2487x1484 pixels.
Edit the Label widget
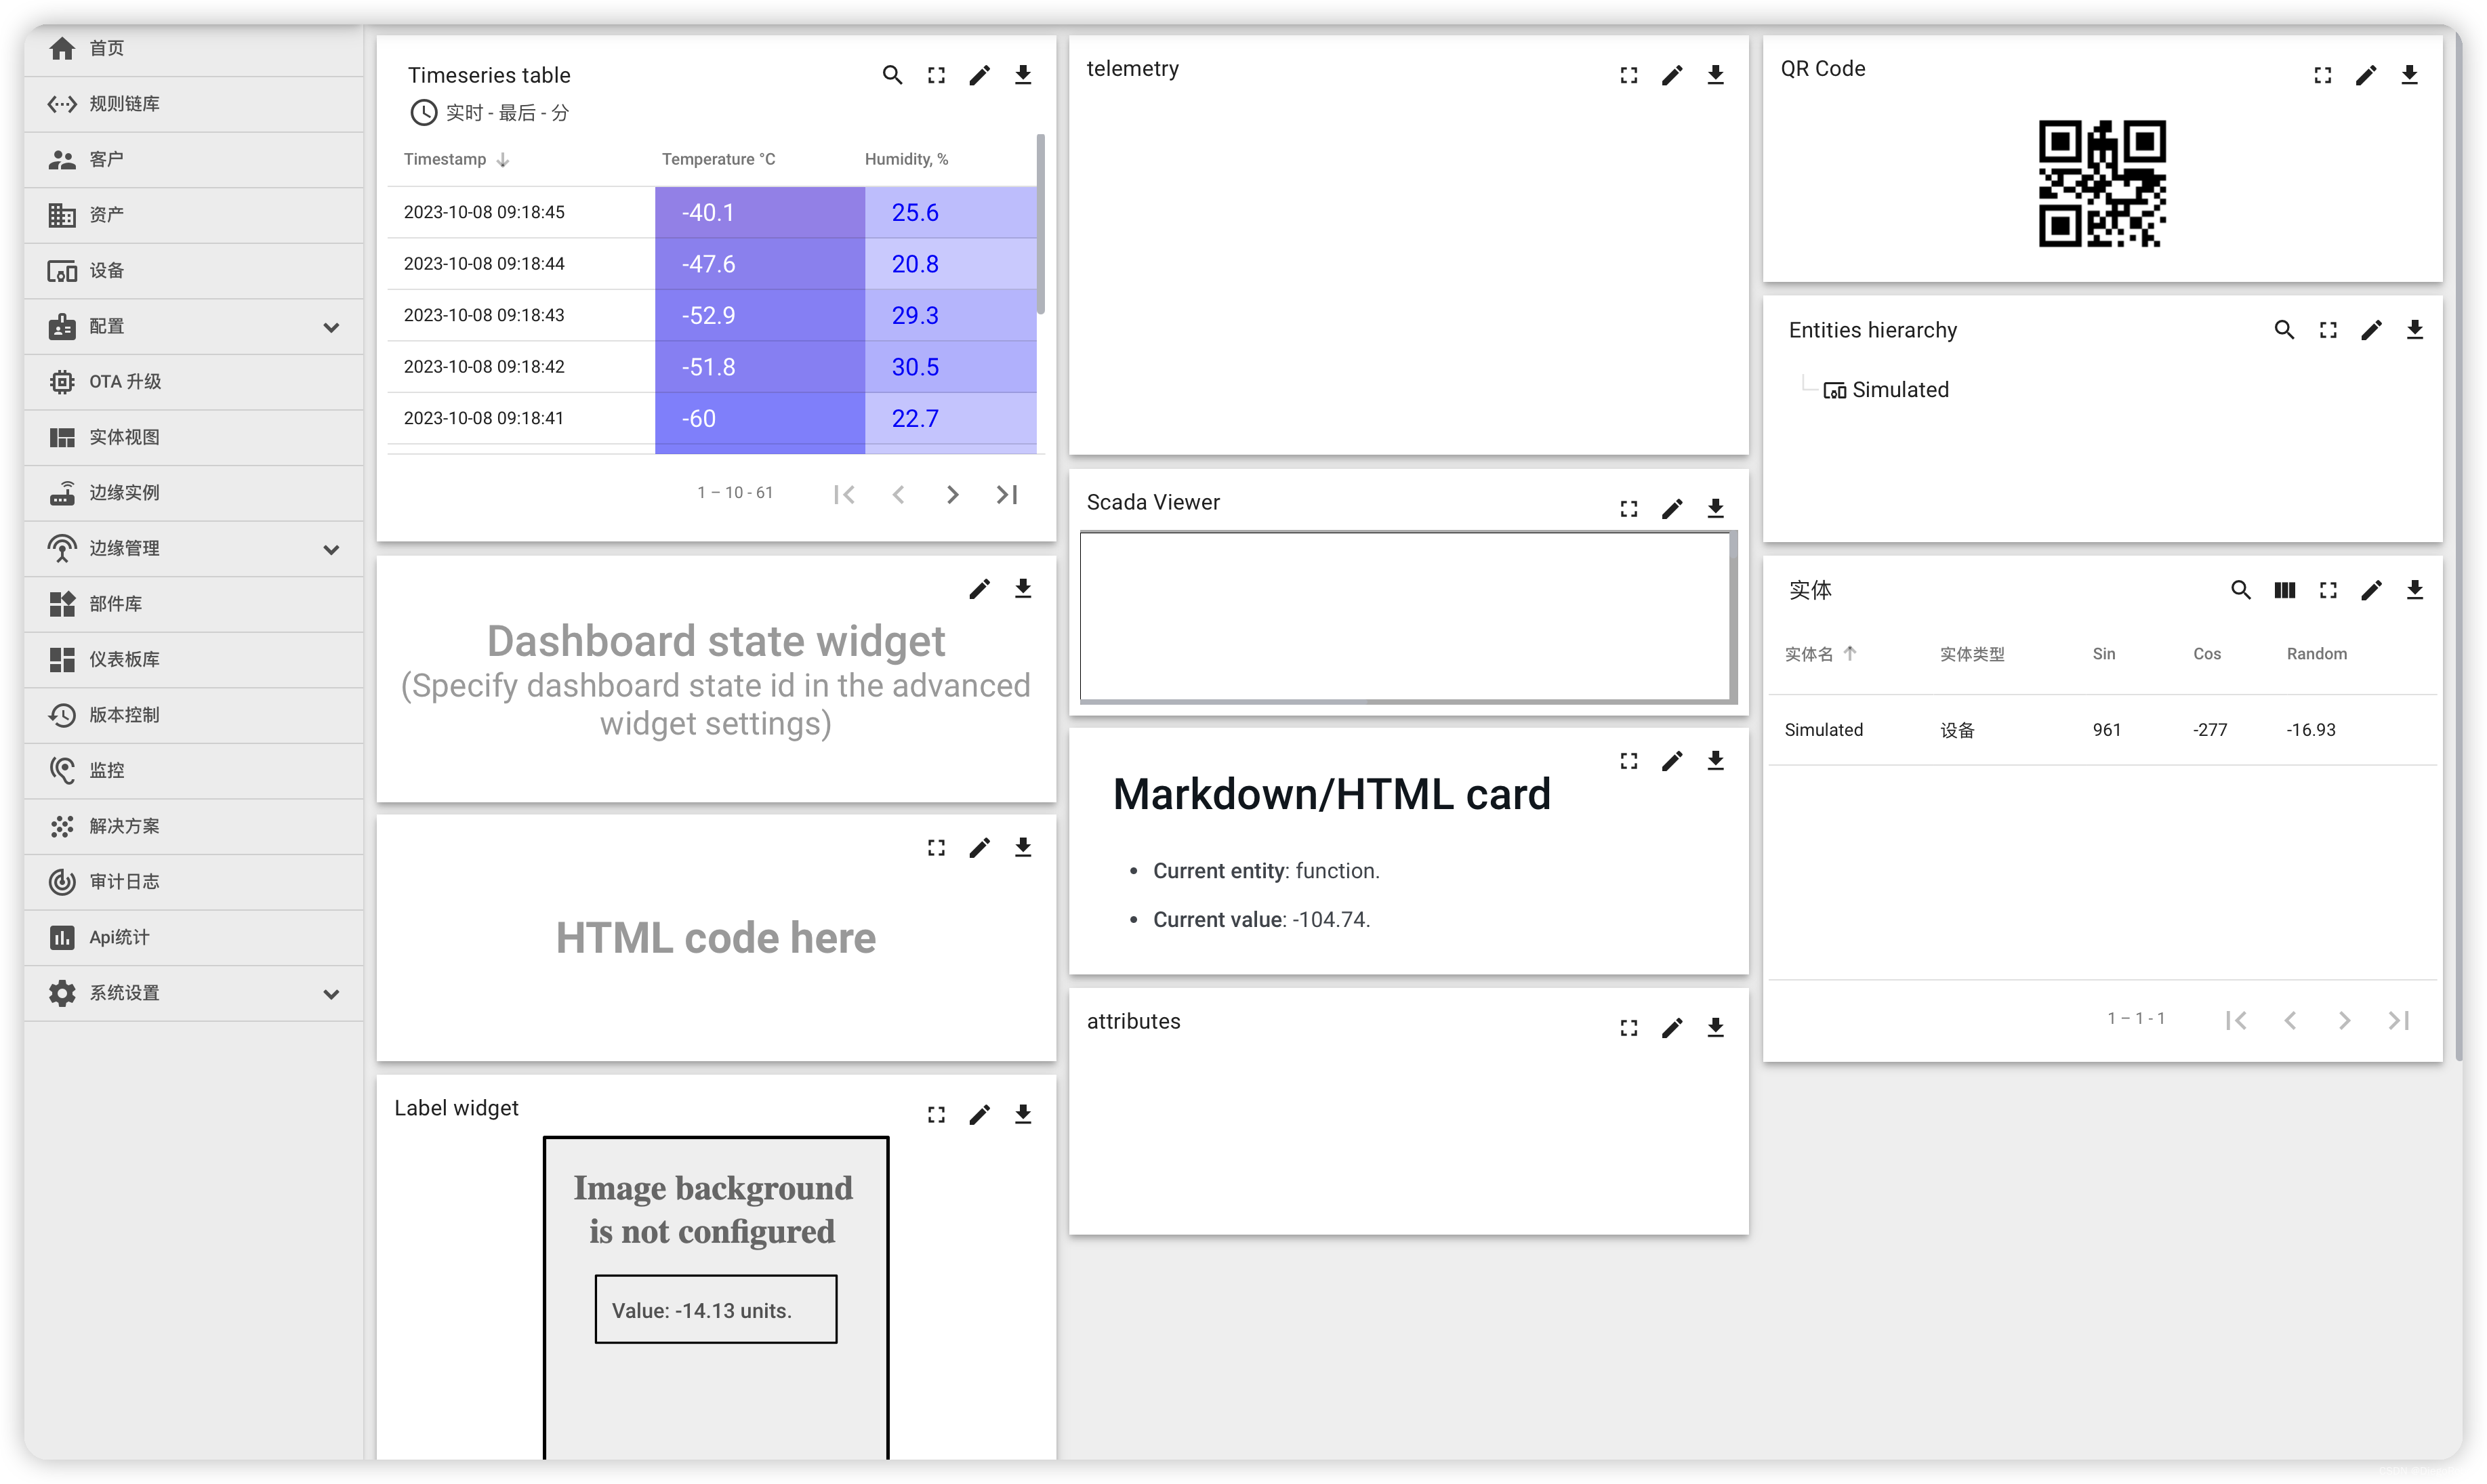979,1115
